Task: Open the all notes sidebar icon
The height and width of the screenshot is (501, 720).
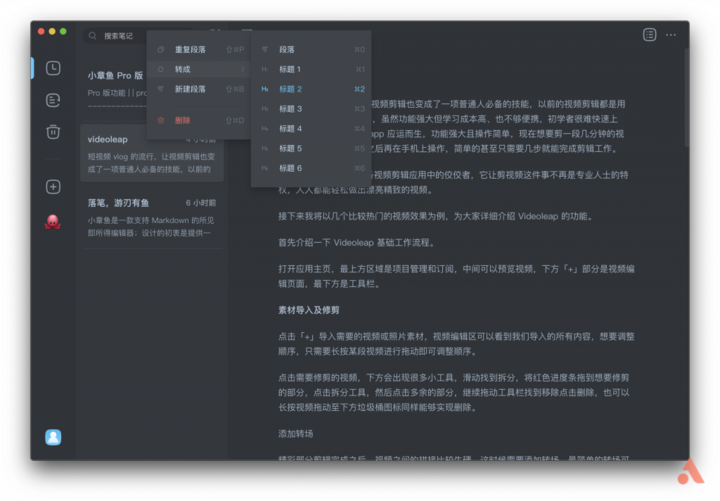Action: point(53,100)
